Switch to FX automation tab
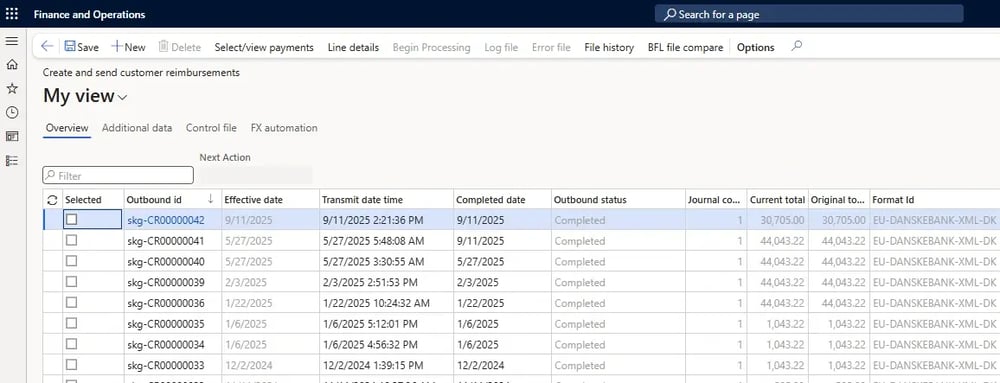1000x383 pixels. point(284,127)
